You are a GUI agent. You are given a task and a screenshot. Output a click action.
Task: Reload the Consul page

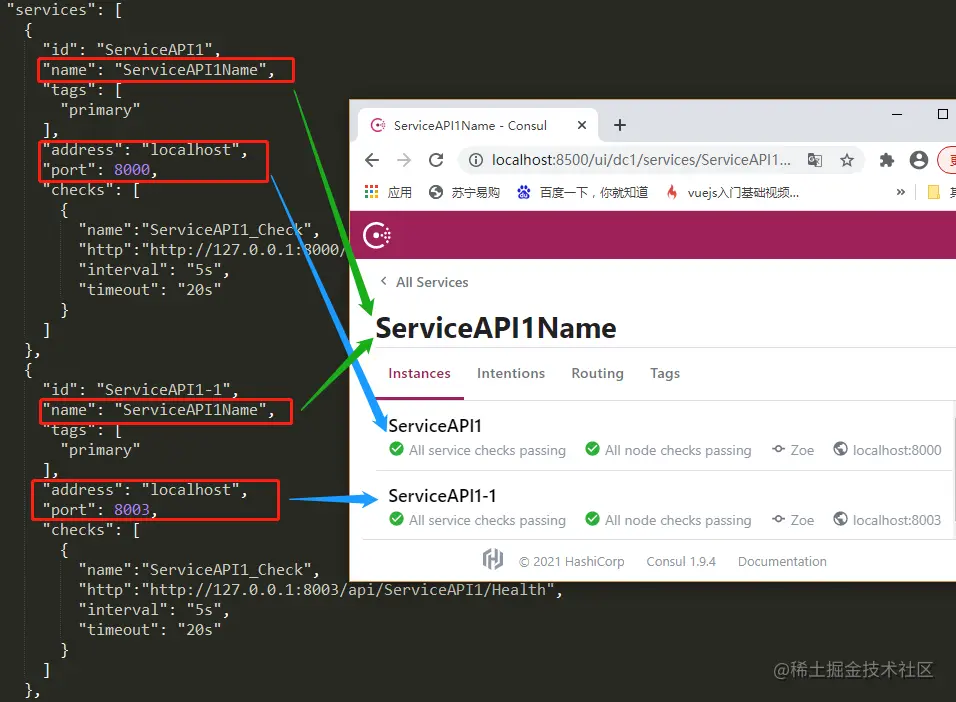click(x=436, y=160)
